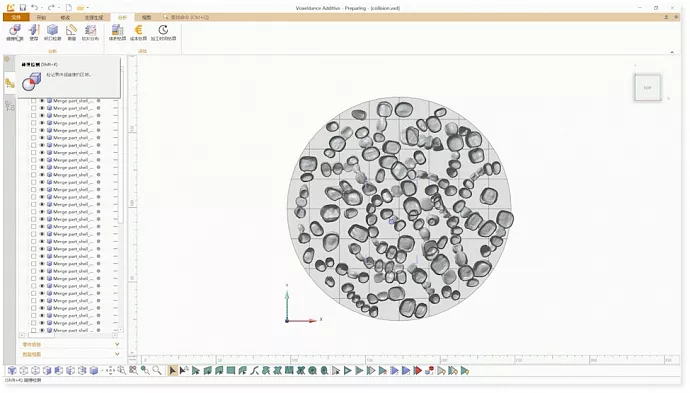Viewport: 690px width, 393px height.
Task: Open the clock build-time estimation tool
Action: click(x=163, y=32)
